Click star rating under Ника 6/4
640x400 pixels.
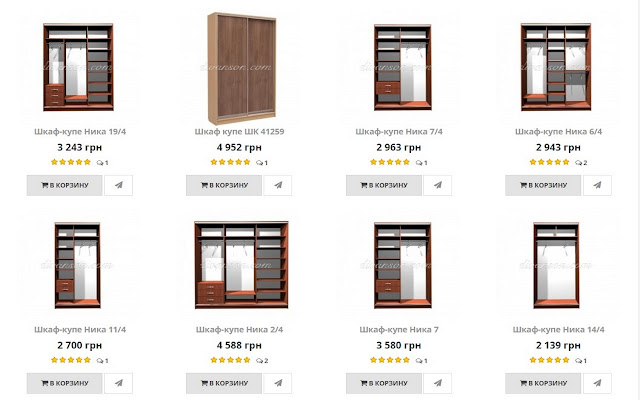[549, 161]
